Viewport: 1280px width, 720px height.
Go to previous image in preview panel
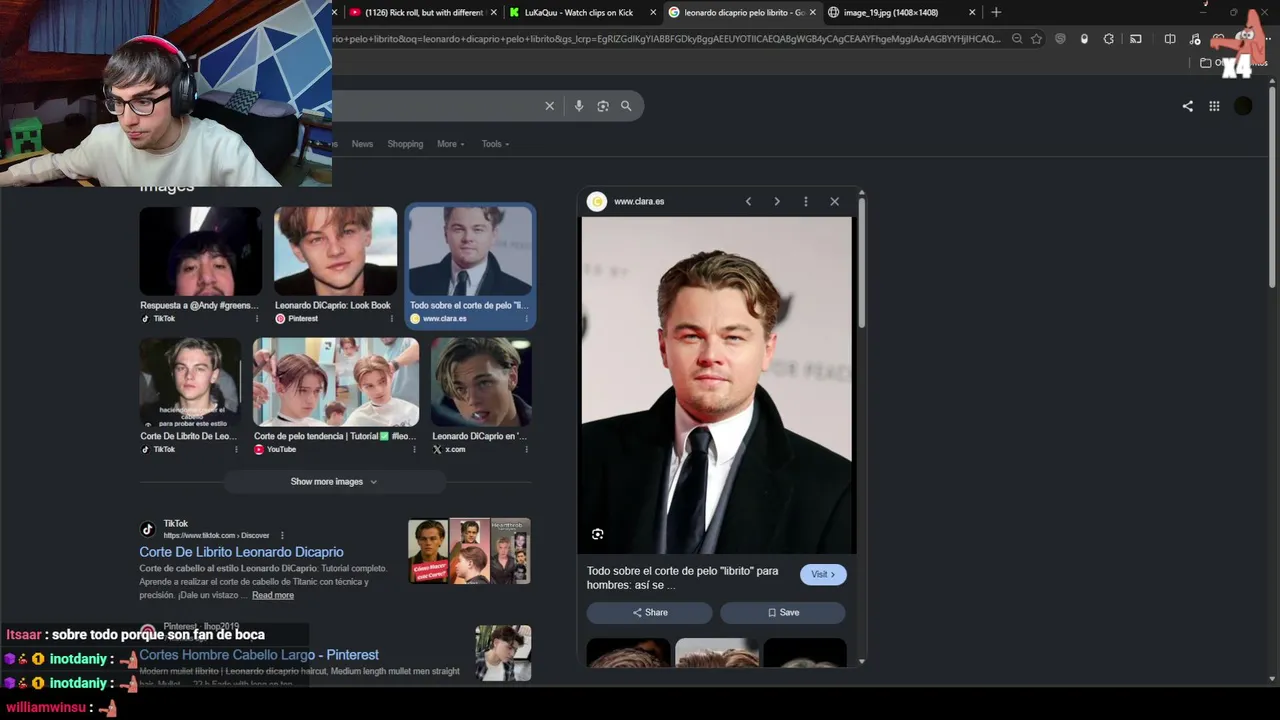click(x=748, y=201)
